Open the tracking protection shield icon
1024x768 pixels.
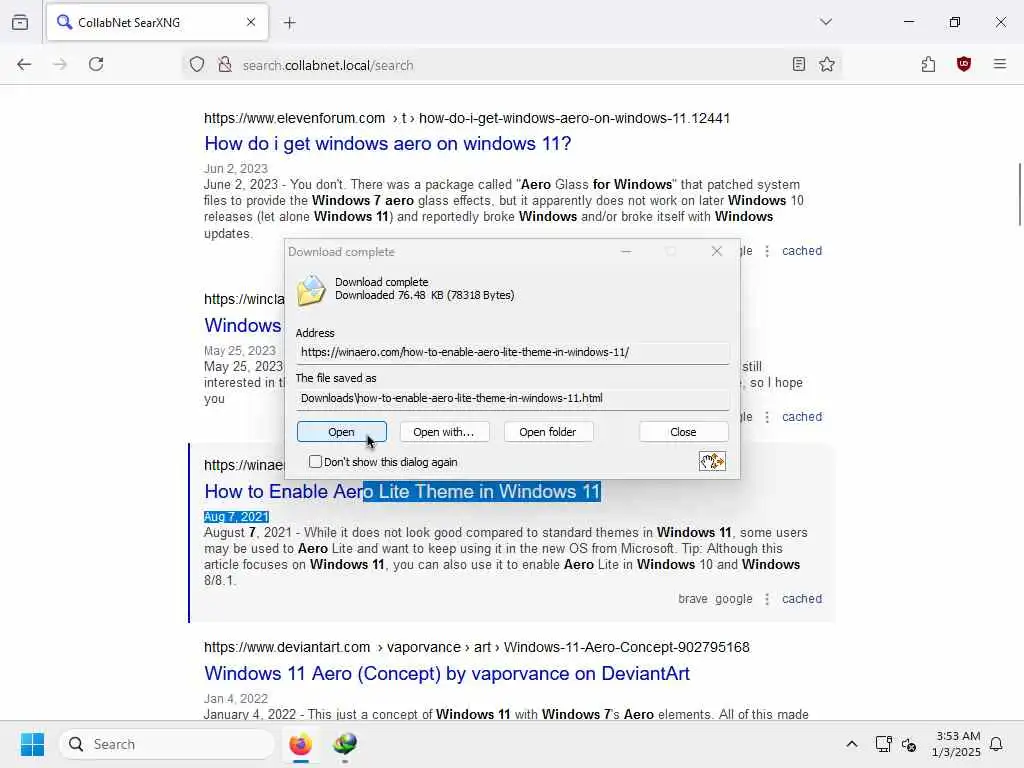point(197,64)
